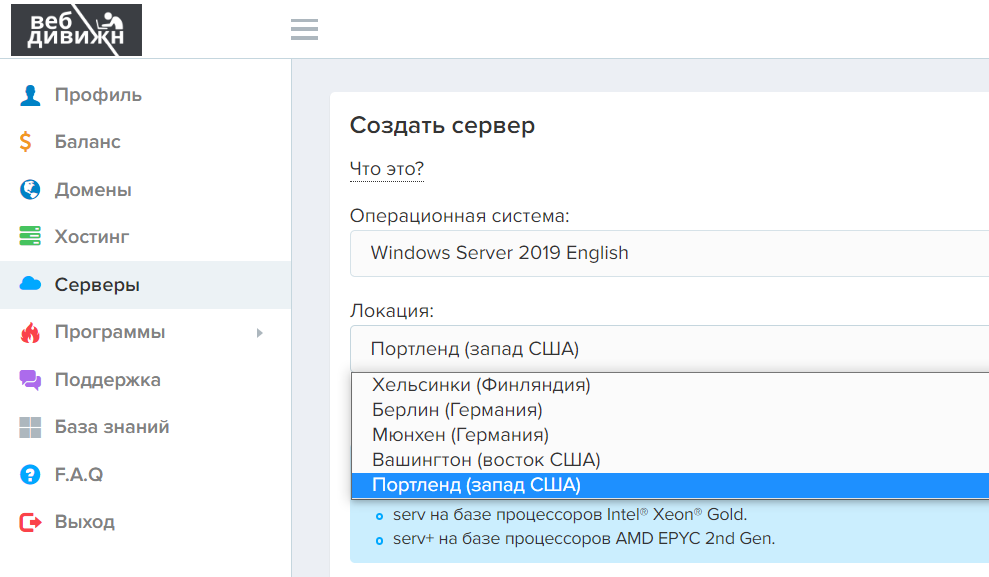Choose Берлин (Германия) location option

[x=457, y=410]
